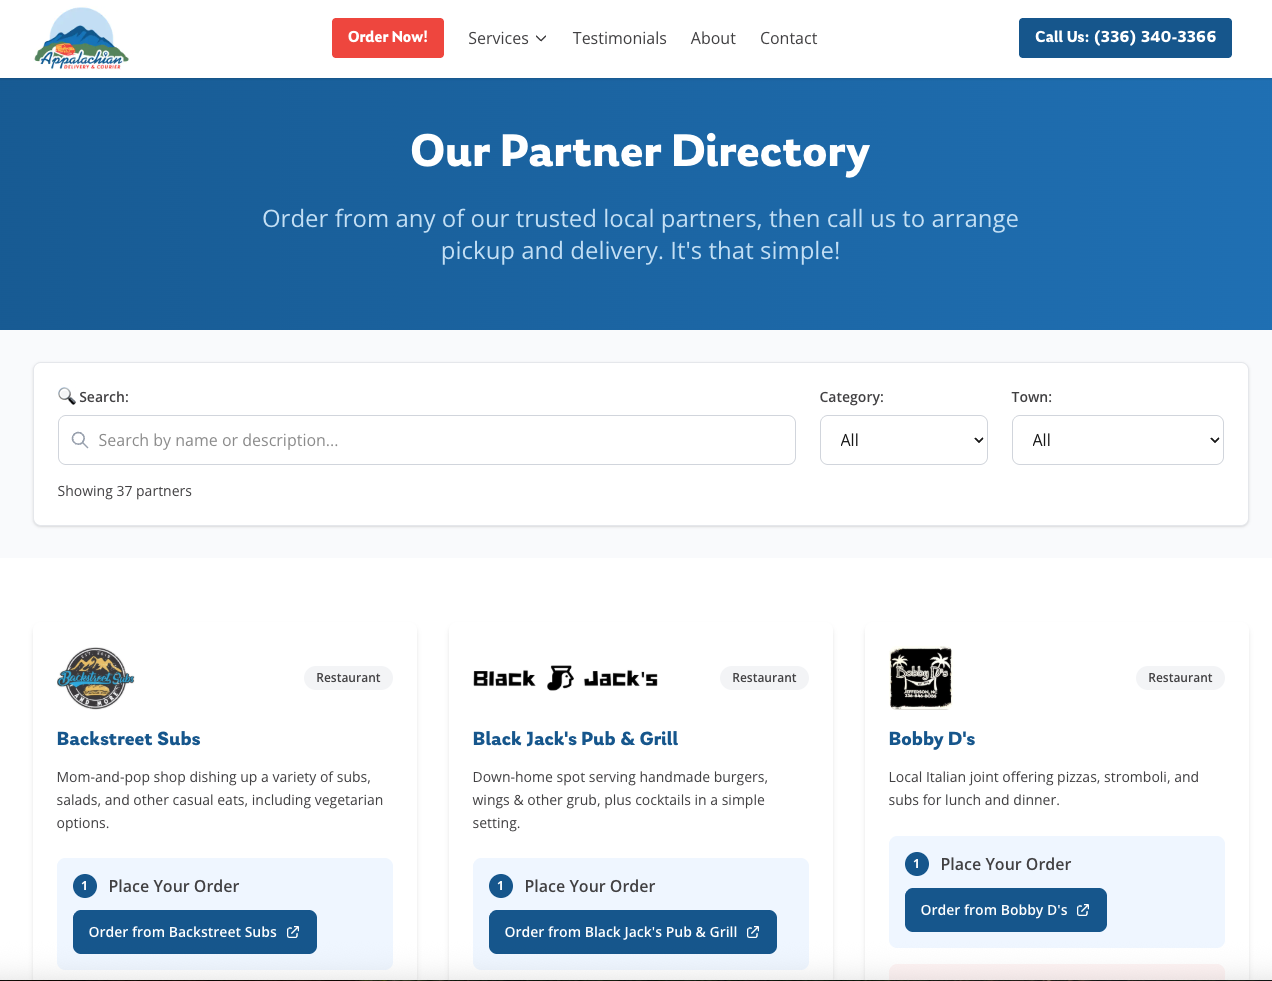Navigate to the Contact page
Viewport: 1272px width, 981px height.
(788, 39)
